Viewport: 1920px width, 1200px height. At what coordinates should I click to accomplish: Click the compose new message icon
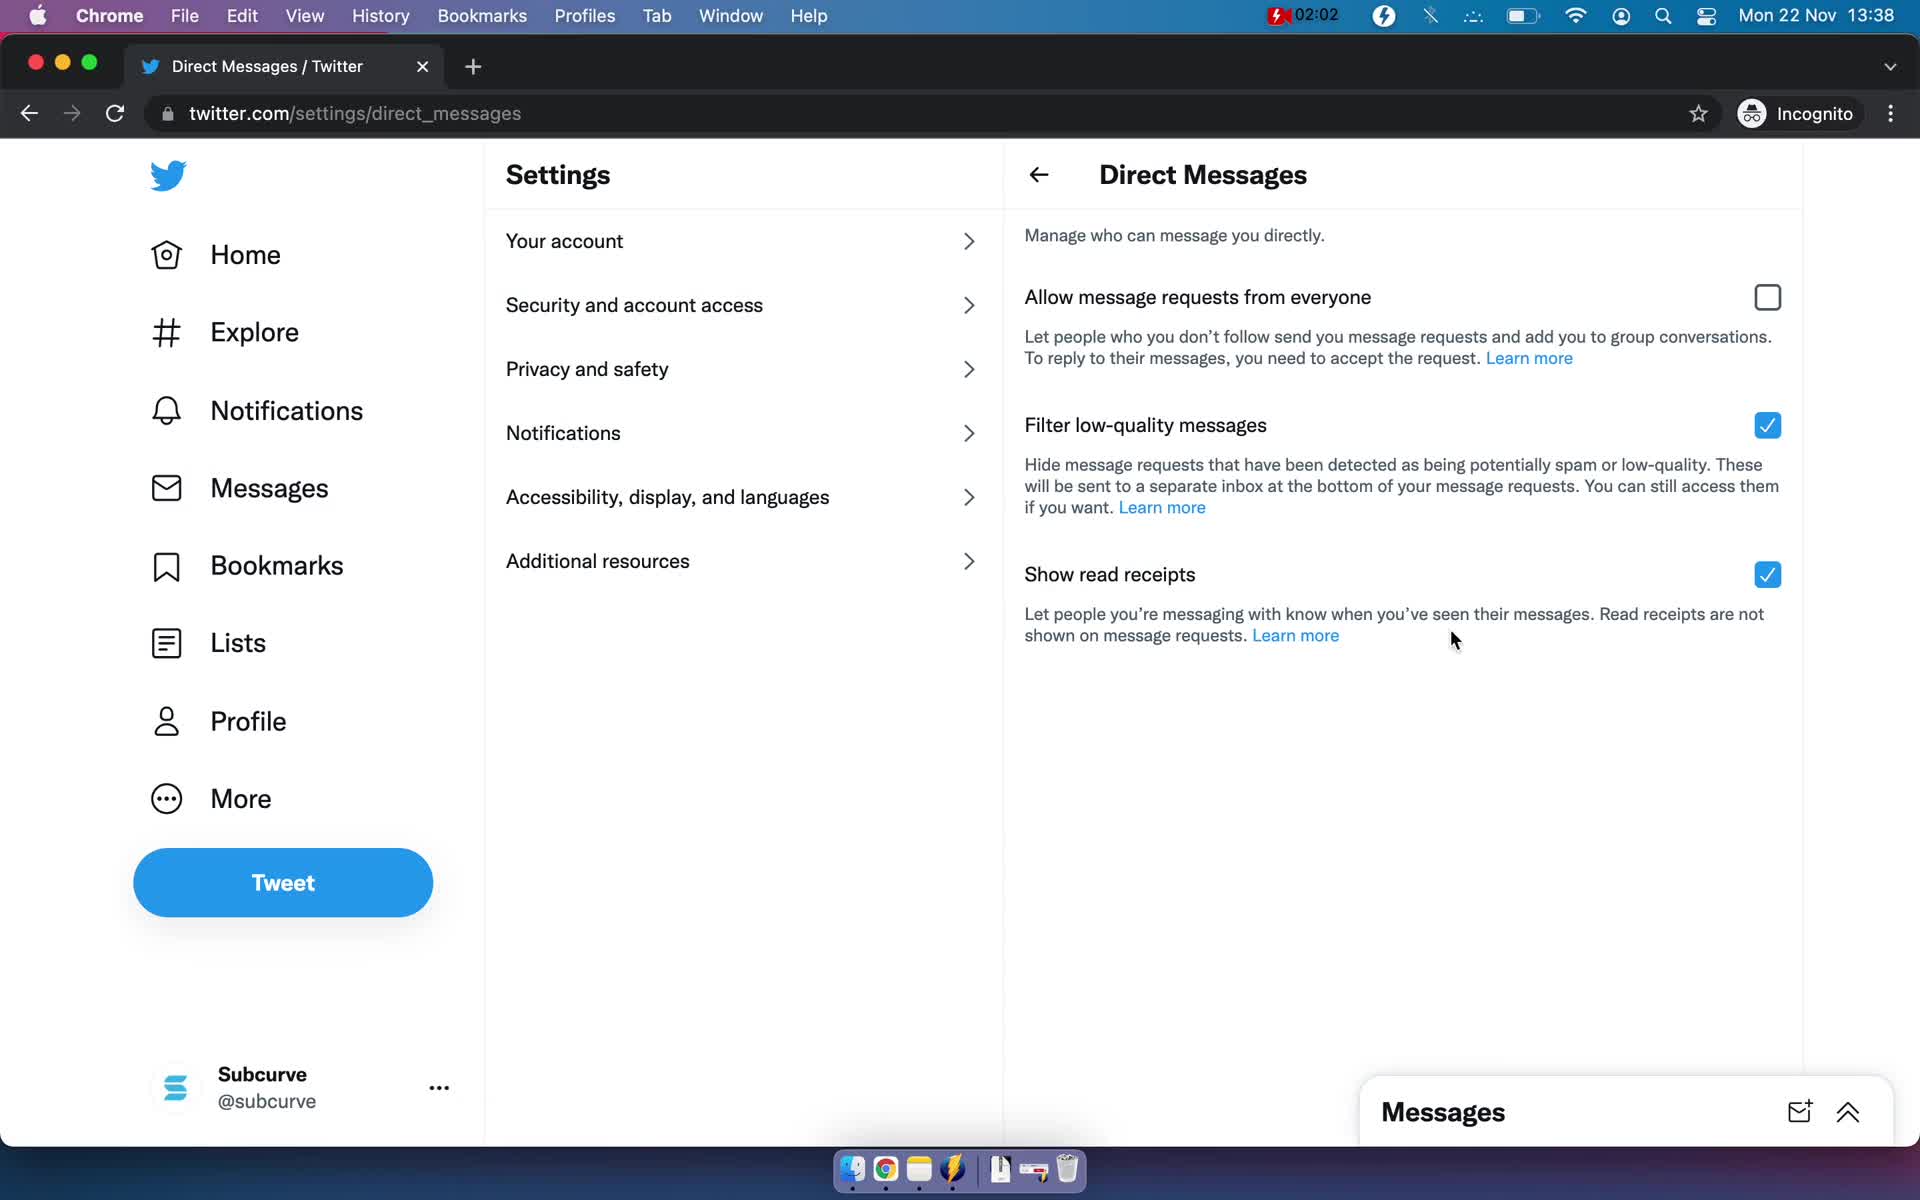coord(1798,1110)
